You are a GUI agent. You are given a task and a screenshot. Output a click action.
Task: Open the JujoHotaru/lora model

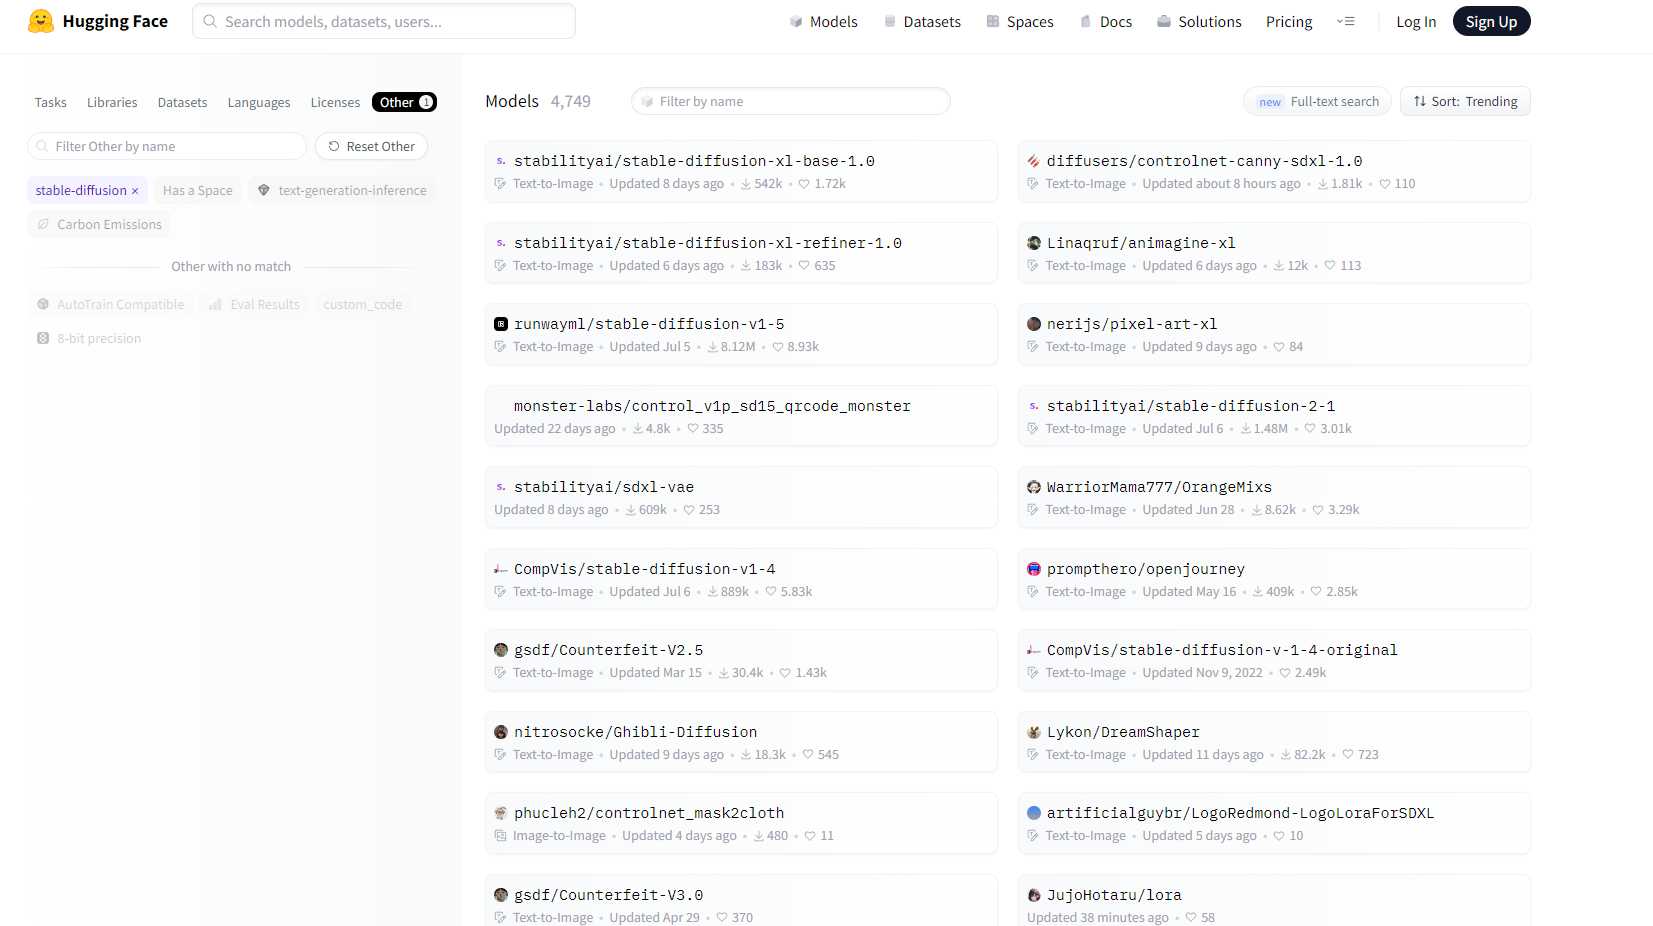1274,901
